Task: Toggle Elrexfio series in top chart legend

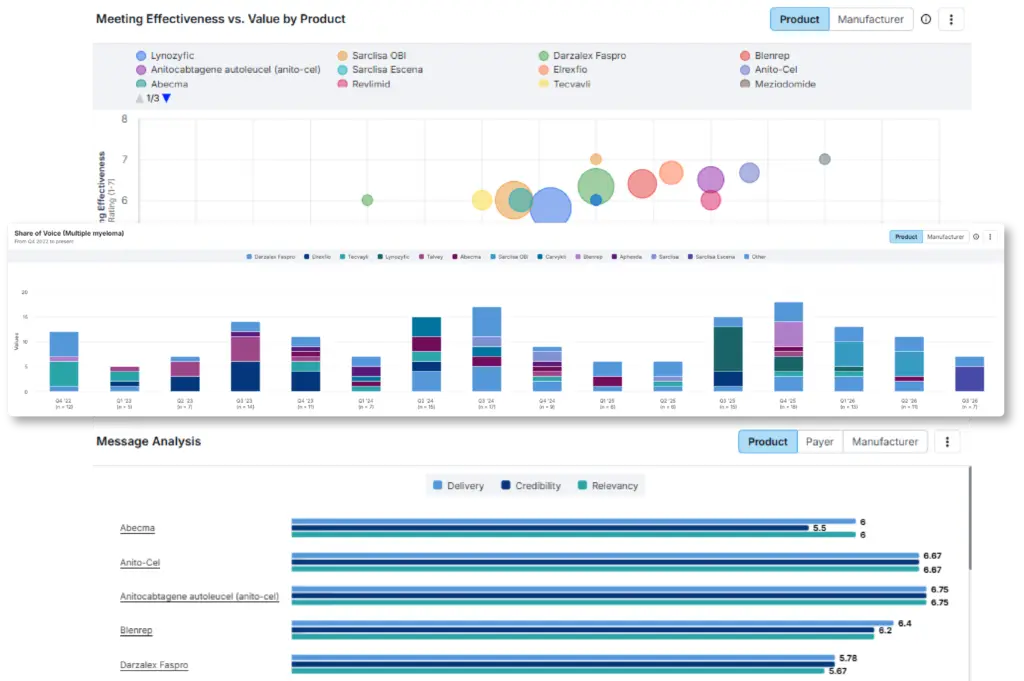Action: (x=563, y=69)
